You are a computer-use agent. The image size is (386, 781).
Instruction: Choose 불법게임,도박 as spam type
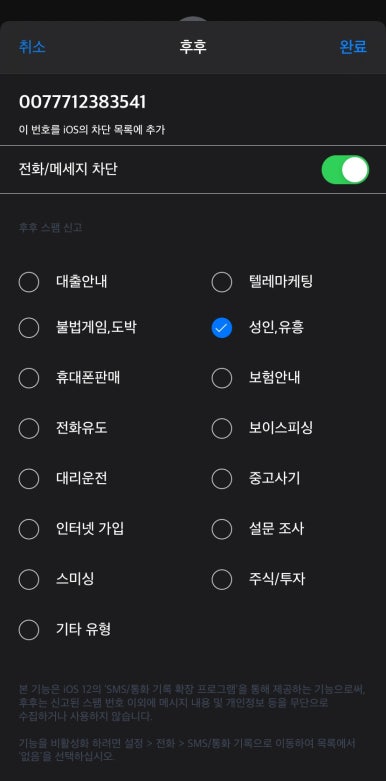[x=29, y=328]
